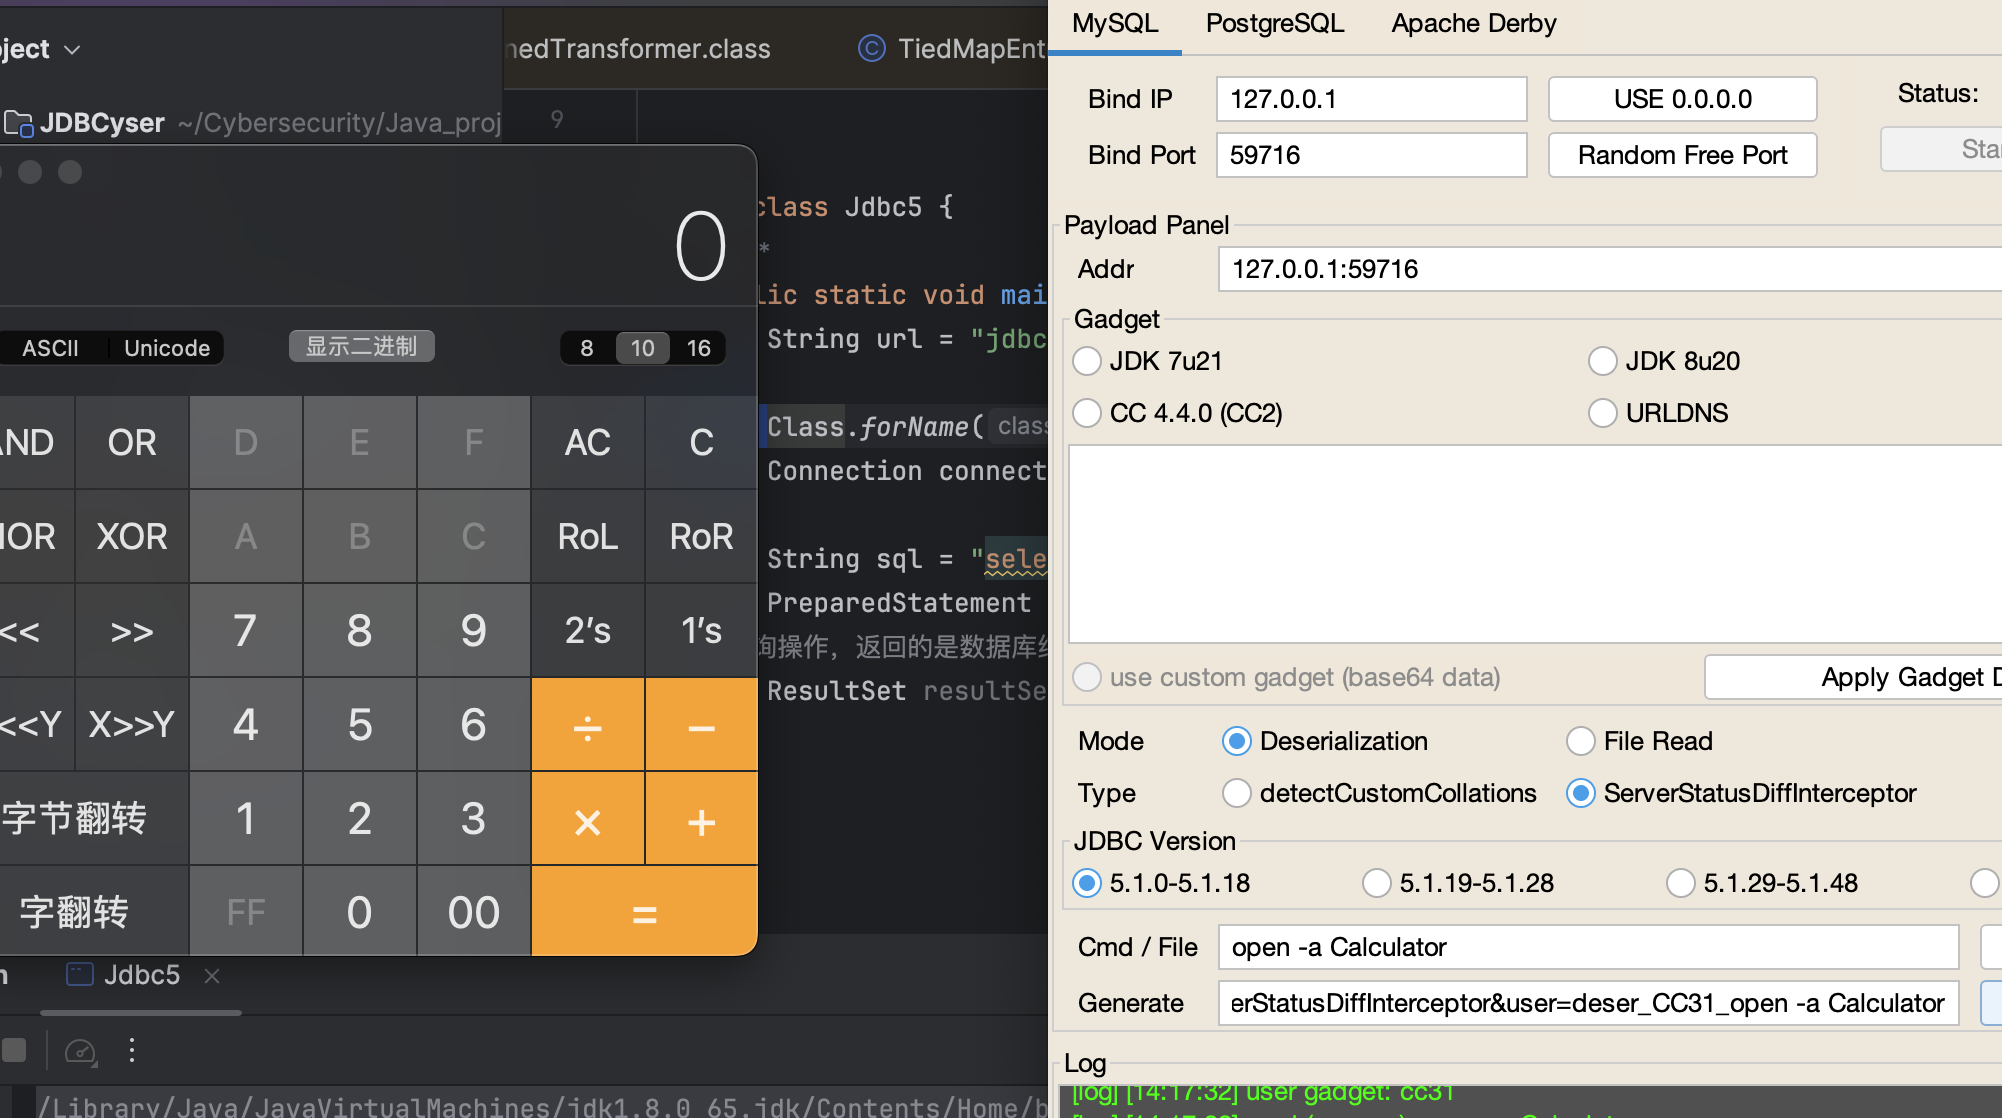2002x1118 pixels.
Task: Switch to the PostgreSQL tab
Action: (1274, 24)
